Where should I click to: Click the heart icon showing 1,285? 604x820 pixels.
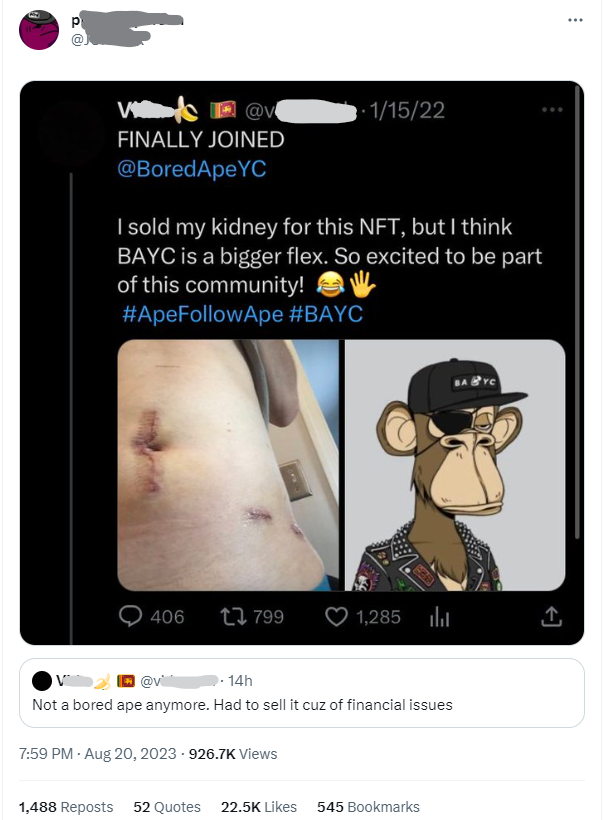[x=338, y=617]
